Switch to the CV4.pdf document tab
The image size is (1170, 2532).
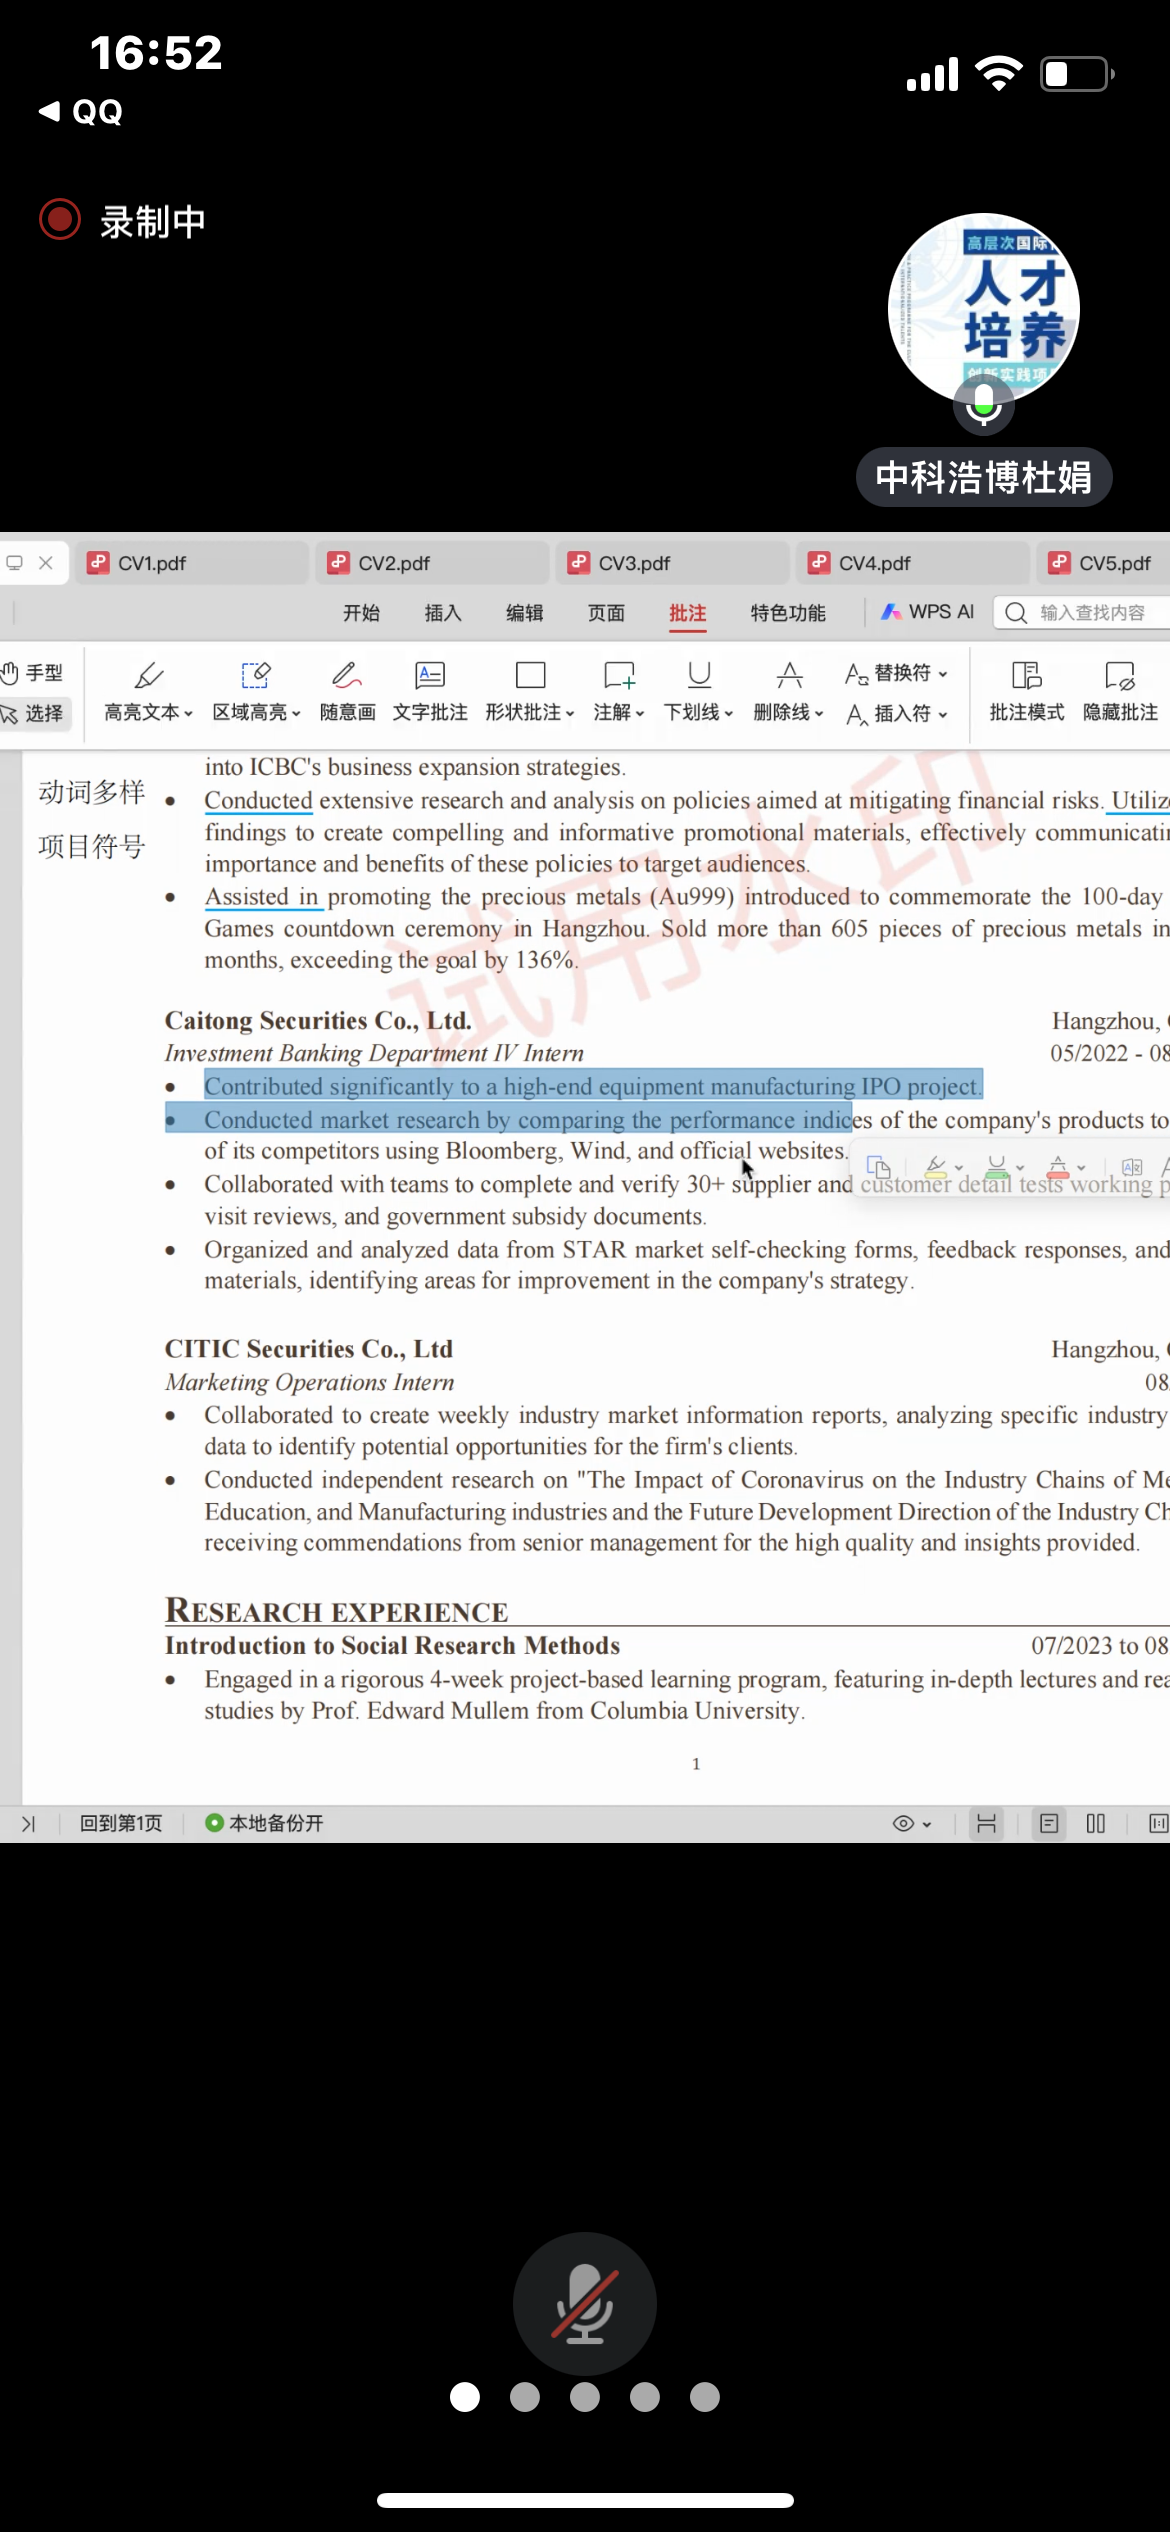[913, 563]
